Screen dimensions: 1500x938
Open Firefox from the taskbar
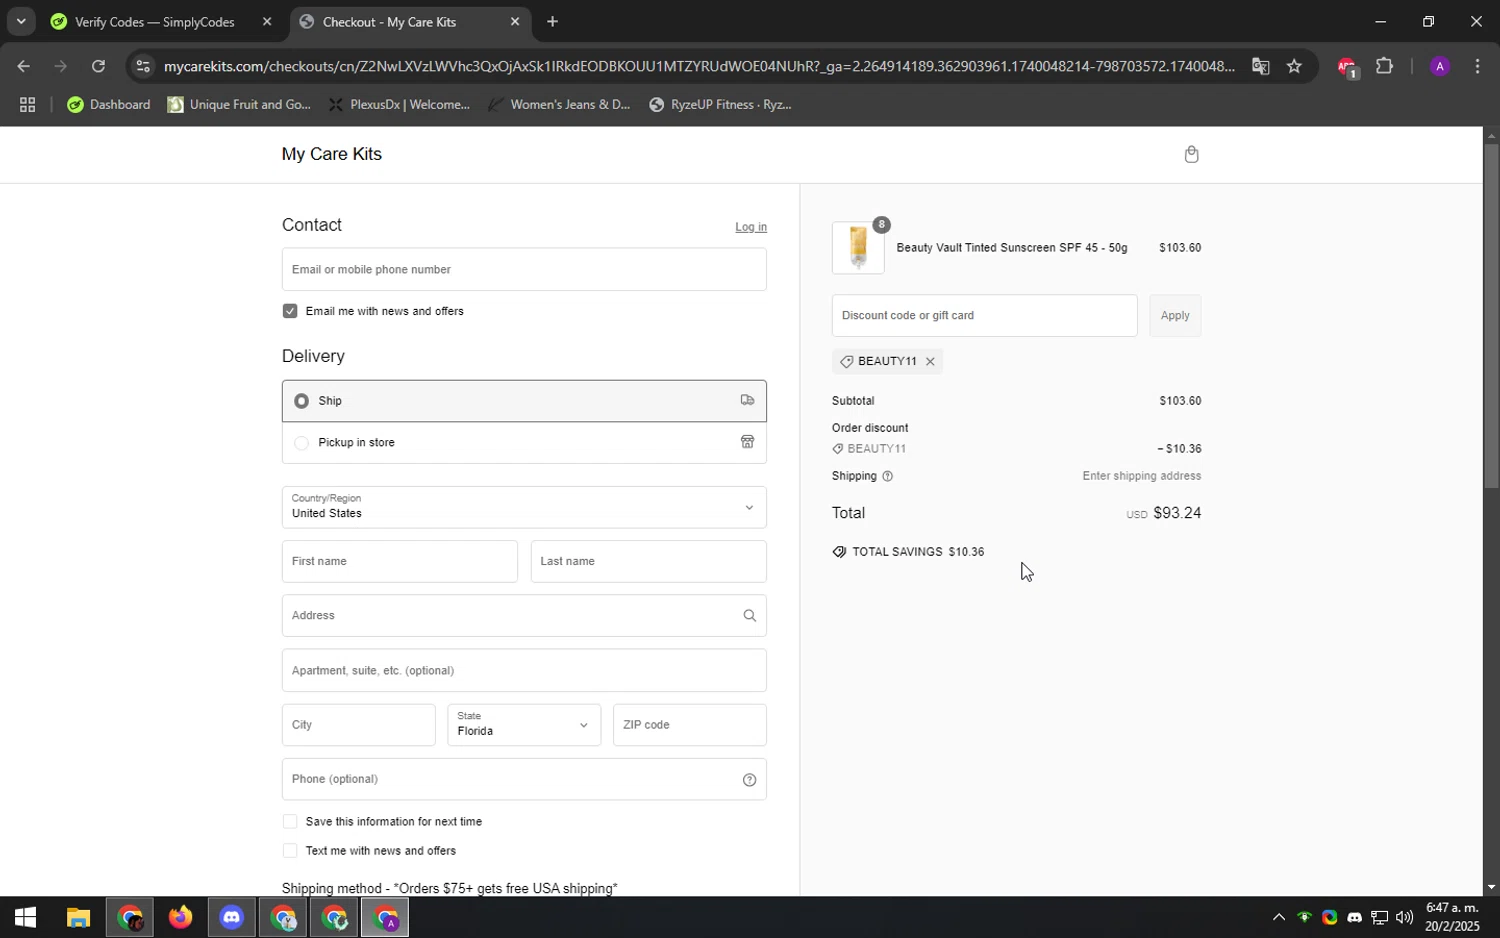point(180,917)
